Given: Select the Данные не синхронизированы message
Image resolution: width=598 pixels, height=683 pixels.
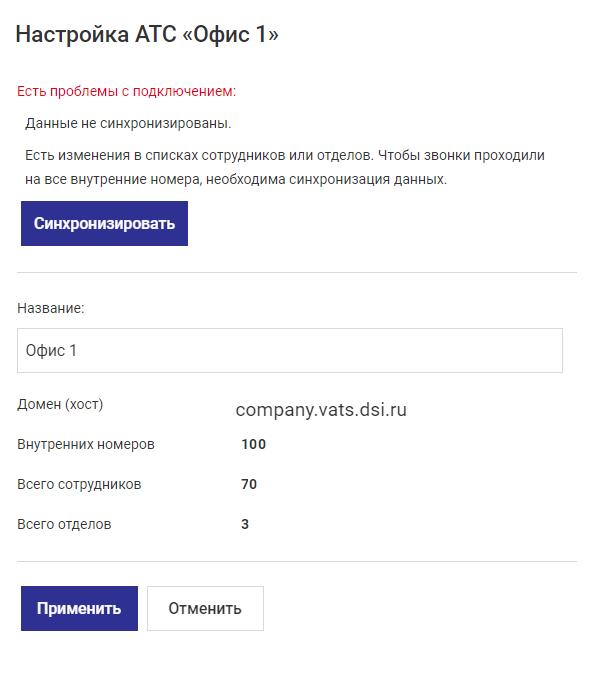Looking at the screenshot, I should coord(128,123).
